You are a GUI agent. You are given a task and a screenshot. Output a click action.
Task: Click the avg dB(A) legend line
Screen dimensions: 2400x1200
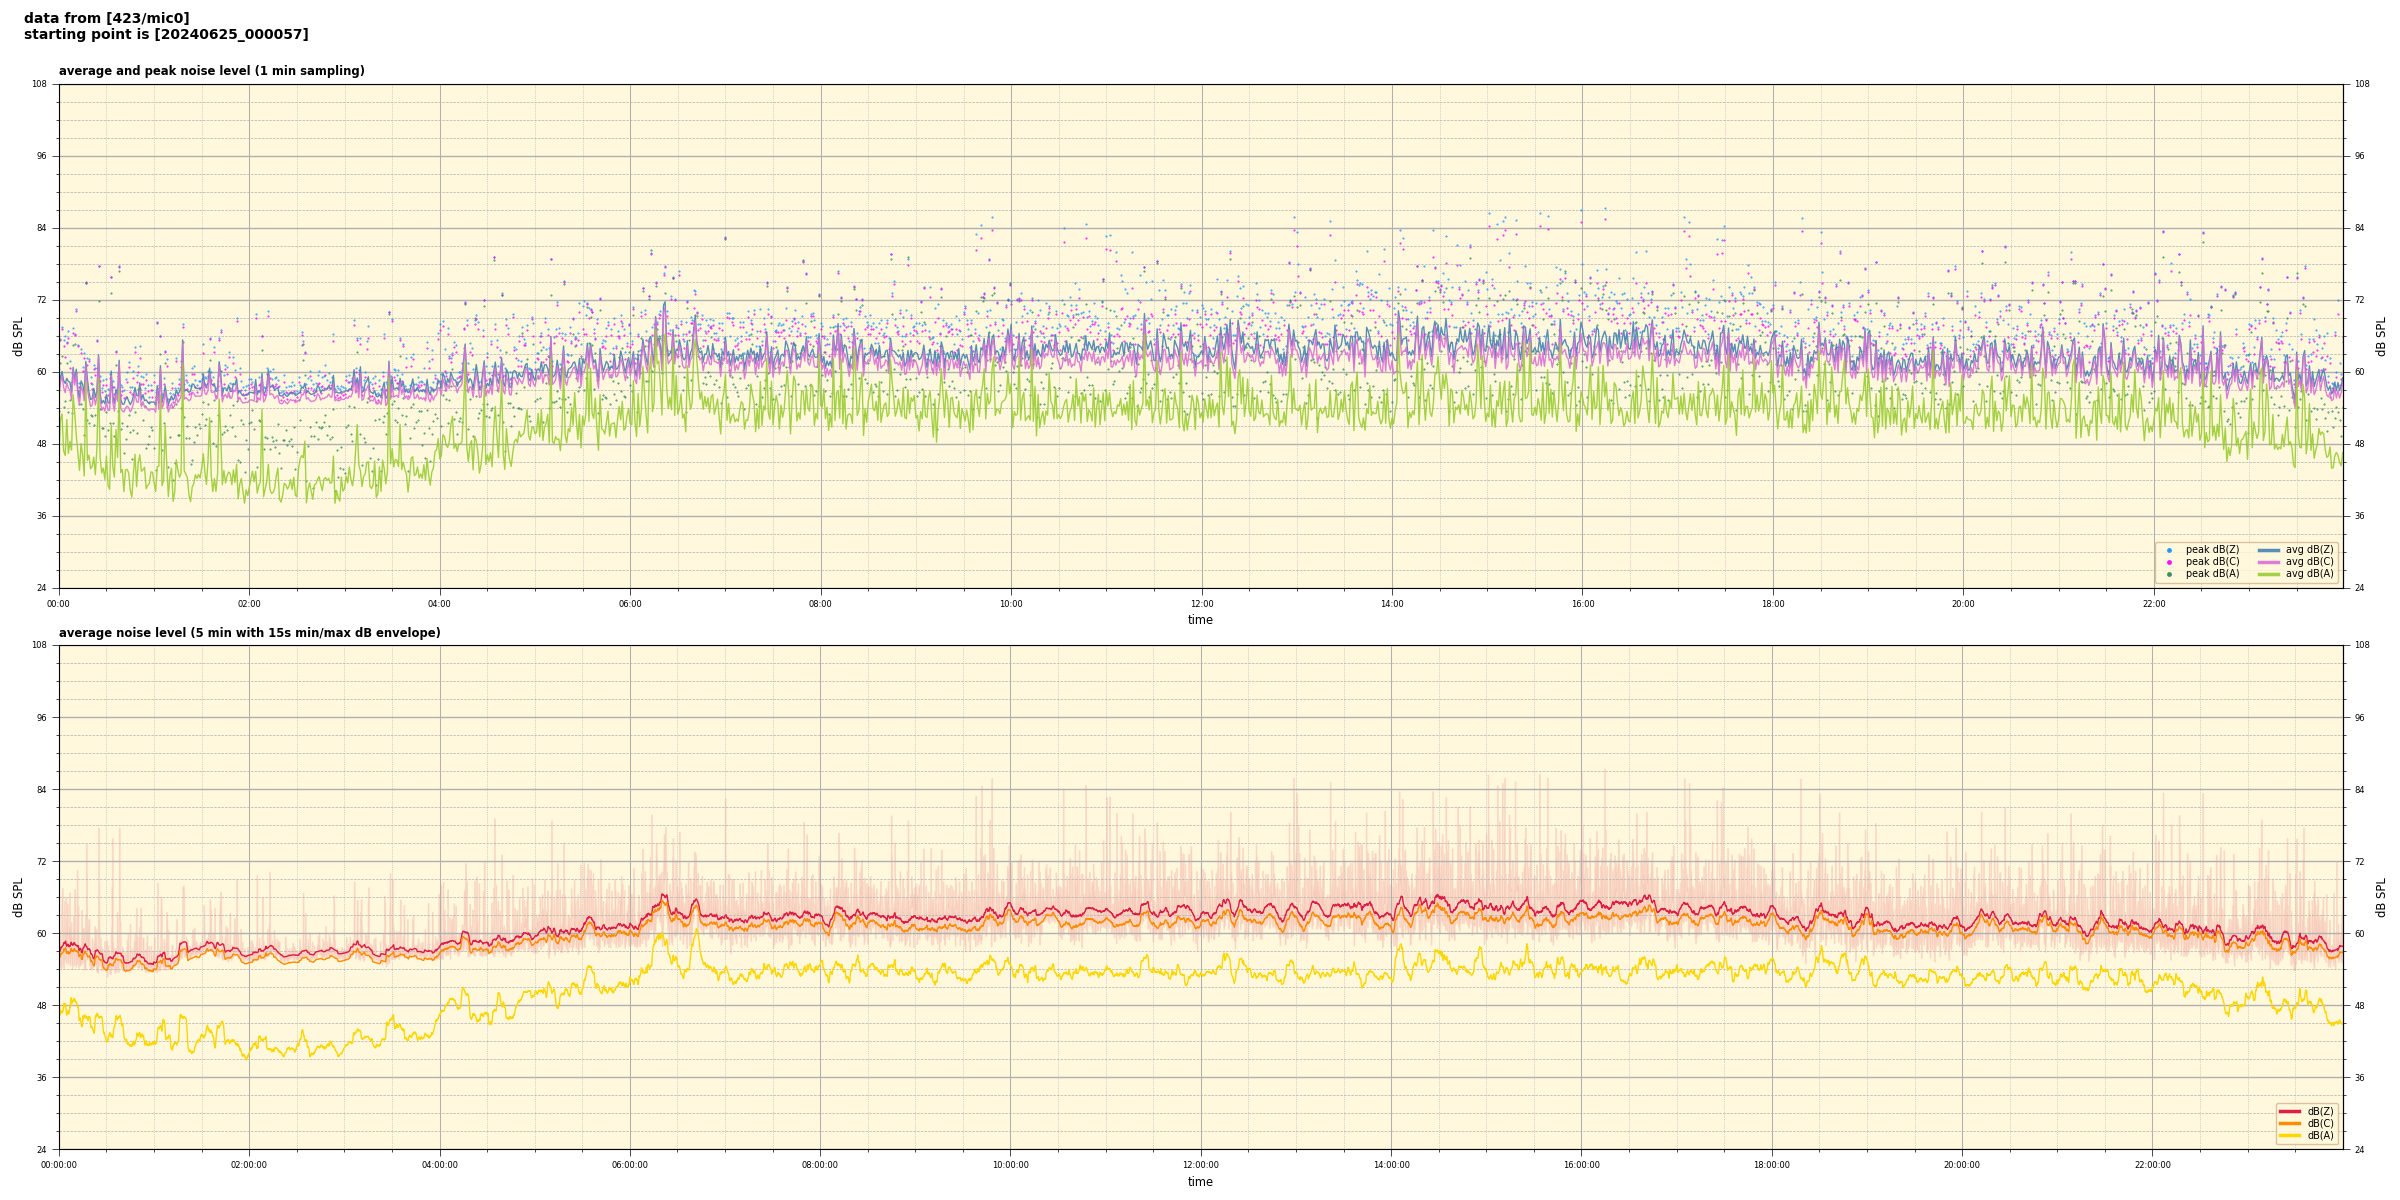click(2269, 574)
